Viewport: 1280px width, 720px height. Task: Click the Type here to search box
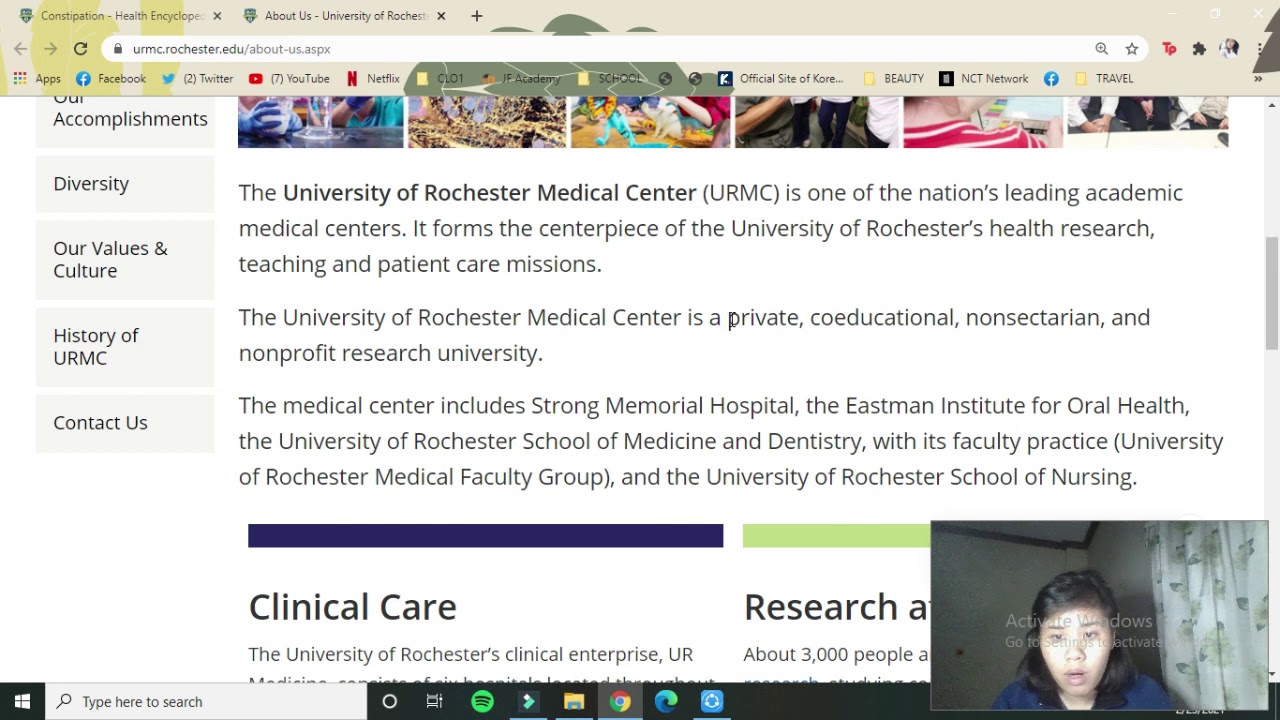pyautogui.click(x=206, y=702)
